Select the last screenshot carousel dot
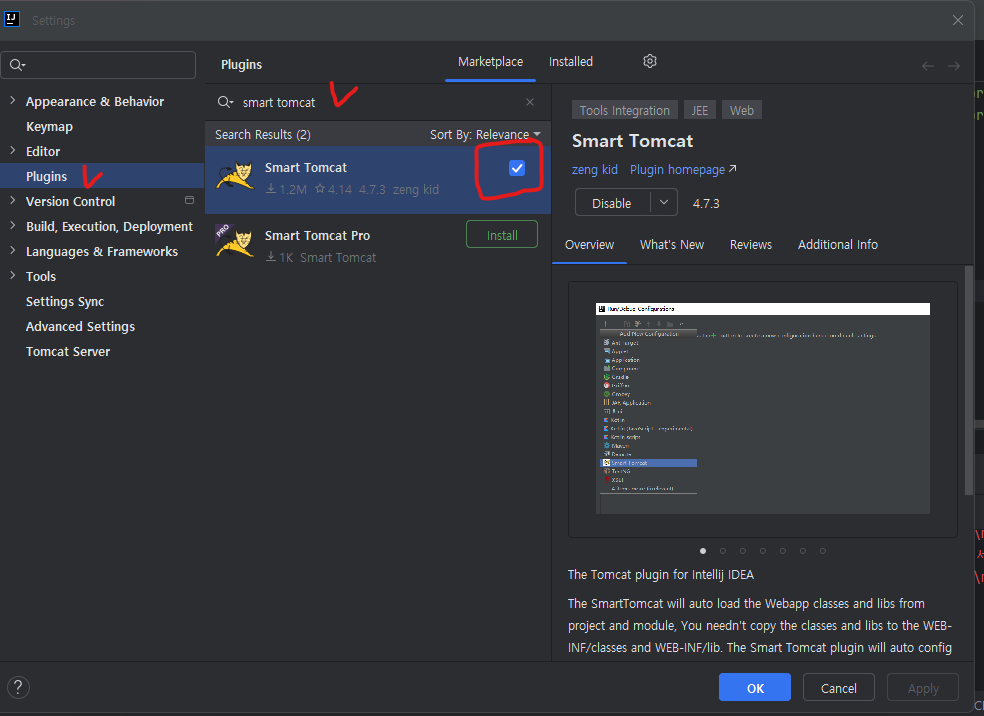Screen dimensions: 984x716 pos(822,551)
